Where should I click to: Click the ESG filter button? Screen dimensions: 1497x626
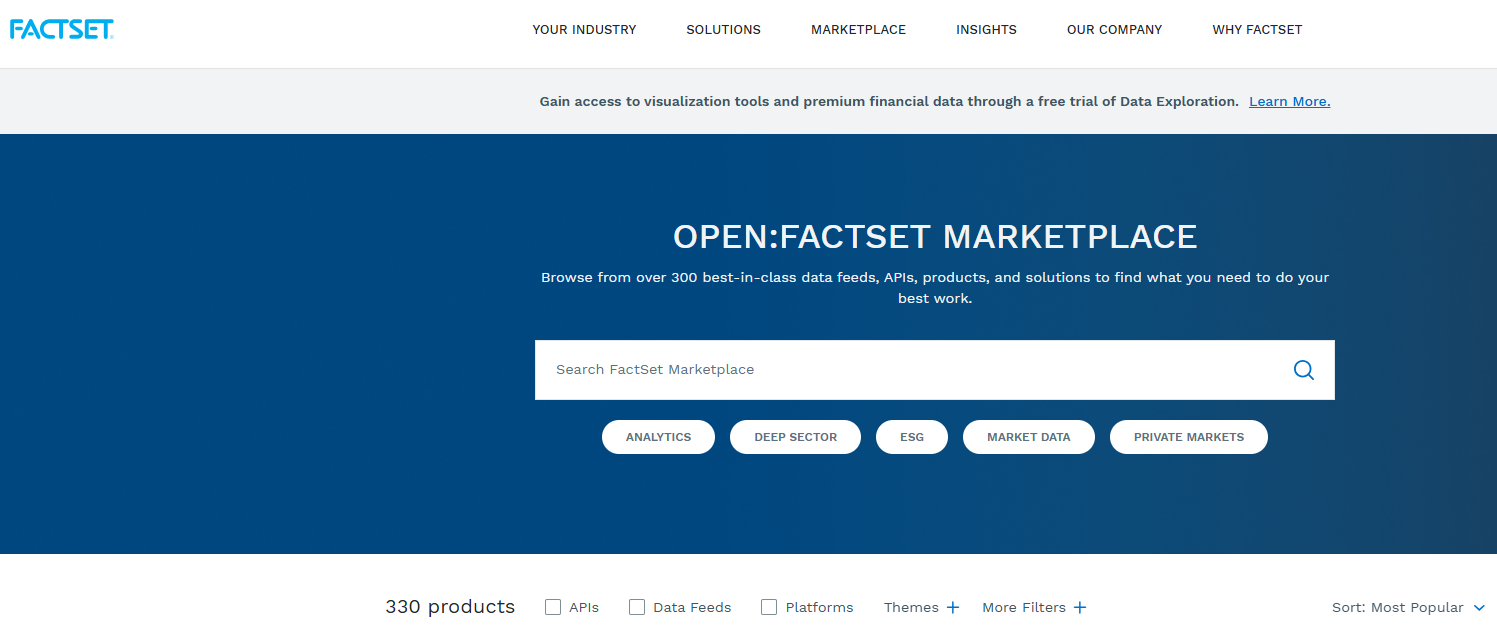coord(911,437)
